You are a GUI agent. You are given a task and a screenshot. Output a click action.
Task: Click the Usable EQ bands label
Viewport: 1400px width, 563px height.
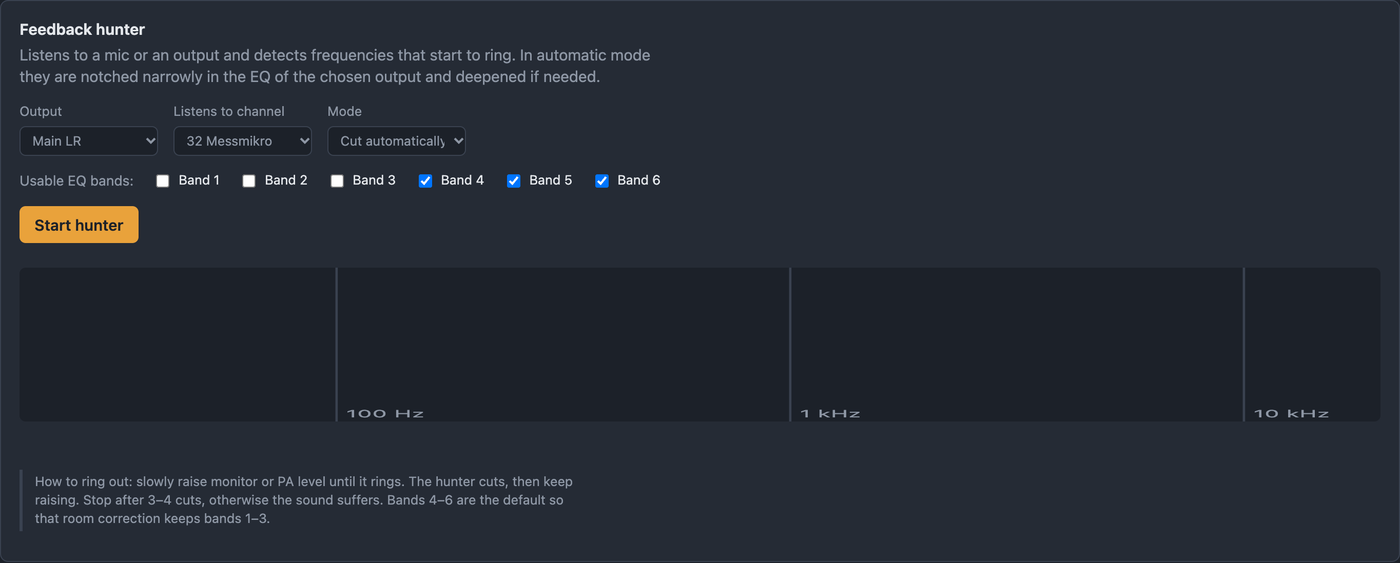click(77, 181)
